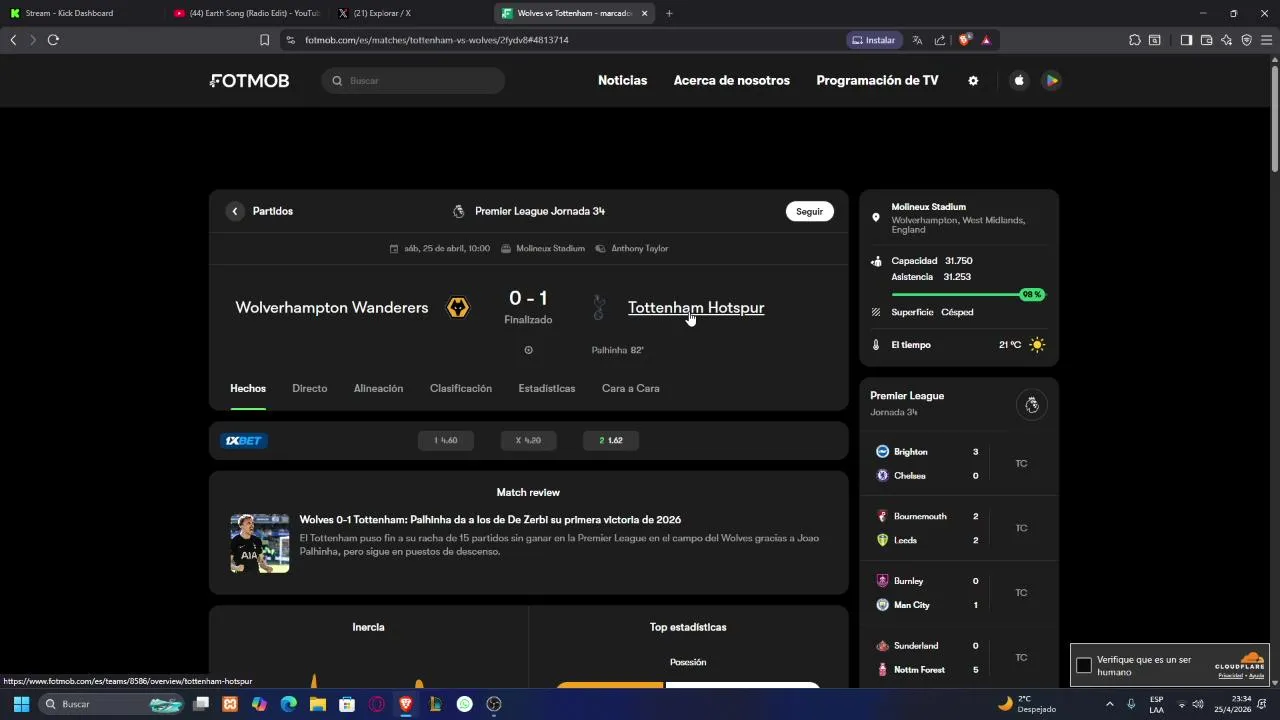Reload the page in browser
The height and width of the screenshot is (720, 1280).
[x=53, y=40]
